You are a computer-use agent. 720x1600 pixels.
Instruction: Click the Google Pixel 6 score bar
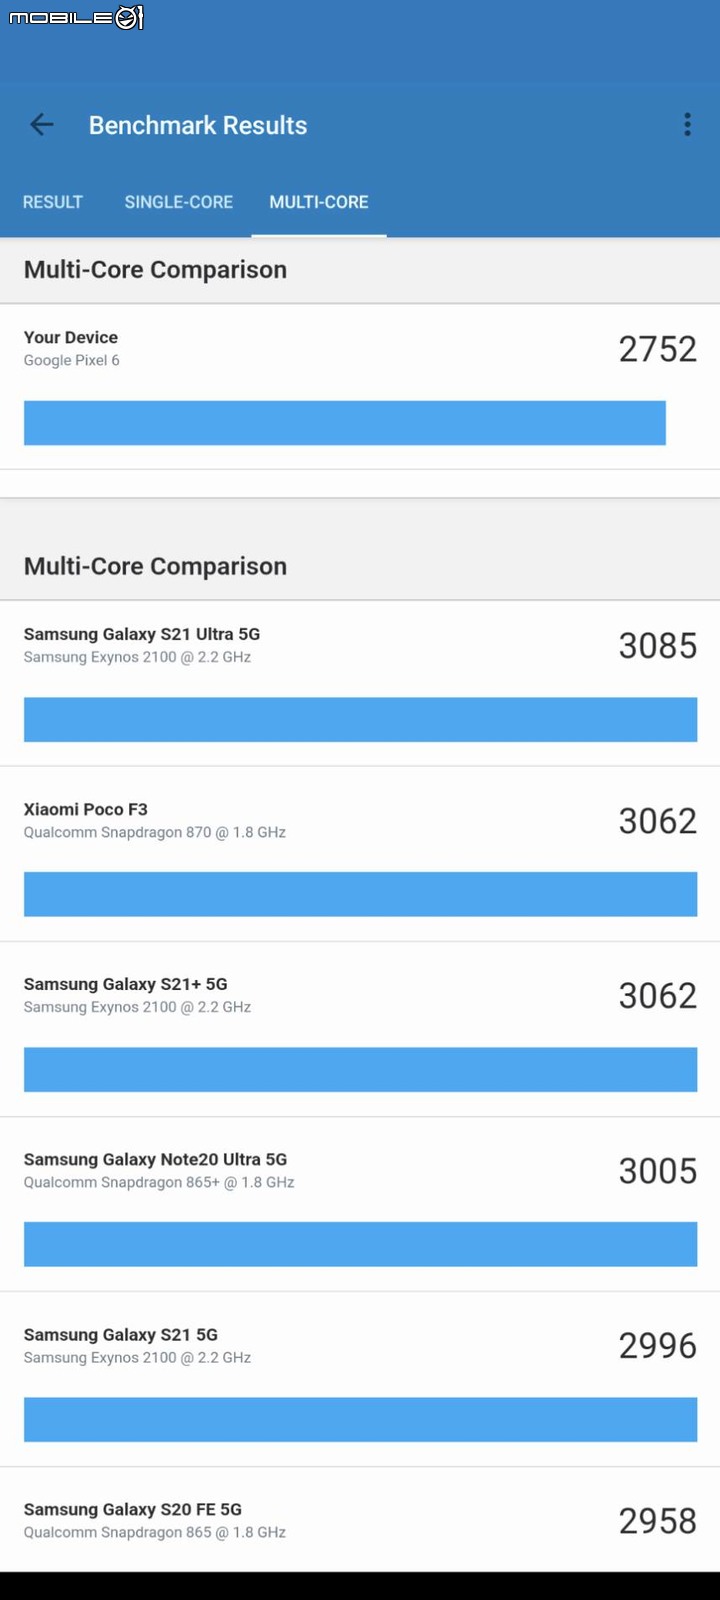pos(345,423)
